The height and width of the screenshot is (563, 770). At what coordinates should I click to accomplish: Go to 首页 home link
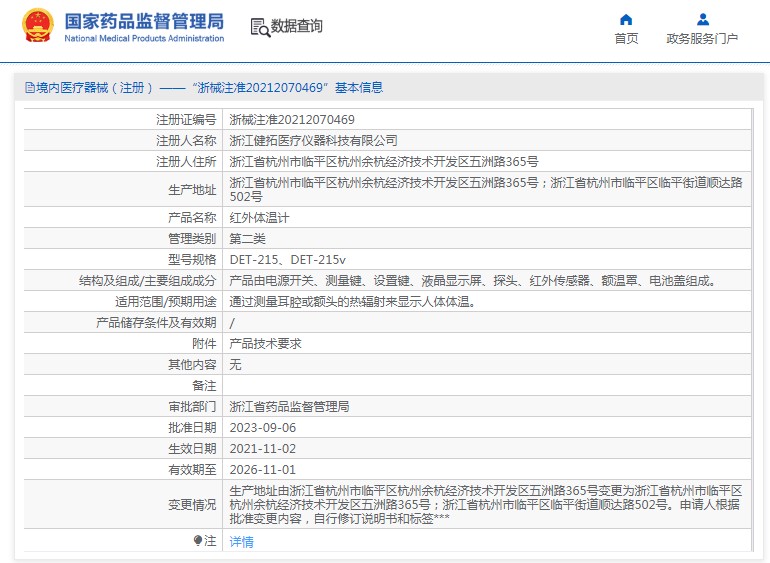click(626, 38)
